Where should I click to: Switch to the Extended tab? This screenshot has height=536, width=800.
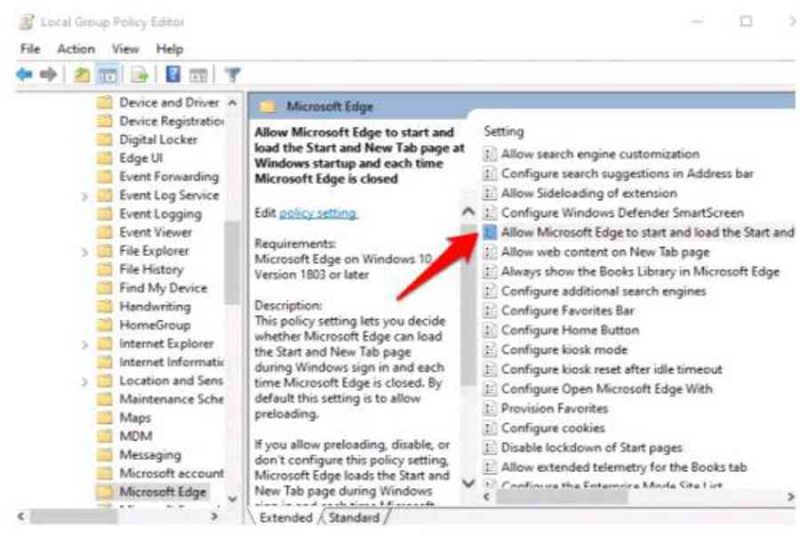click(x=286, y=518)
